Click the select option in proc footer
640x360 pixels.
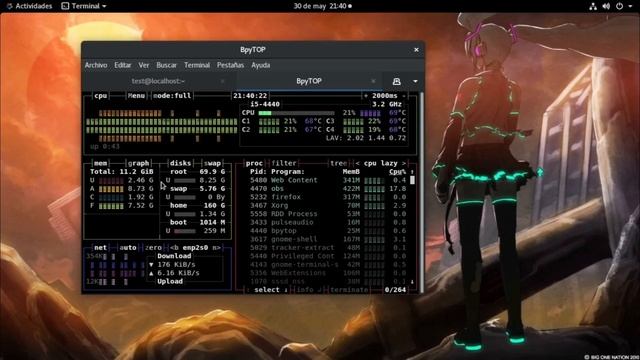tap(267, 289)
